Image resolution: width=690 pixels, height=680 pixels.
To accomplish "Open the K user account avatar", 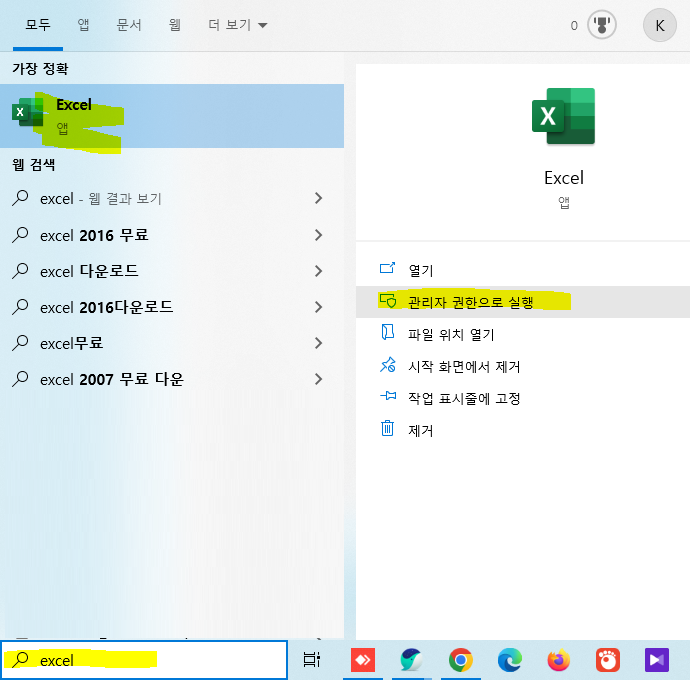I will coord(659,26).
